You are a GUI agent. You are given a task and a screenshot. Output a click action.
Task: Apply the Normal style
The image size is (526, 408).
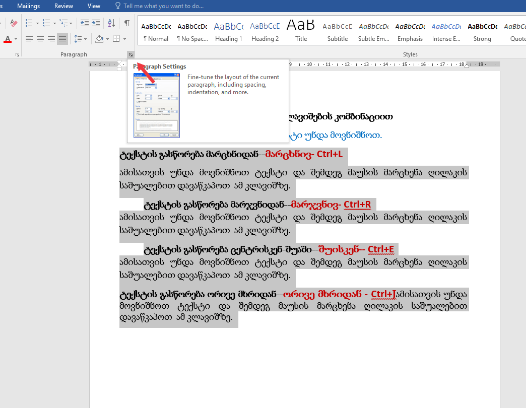156,32
